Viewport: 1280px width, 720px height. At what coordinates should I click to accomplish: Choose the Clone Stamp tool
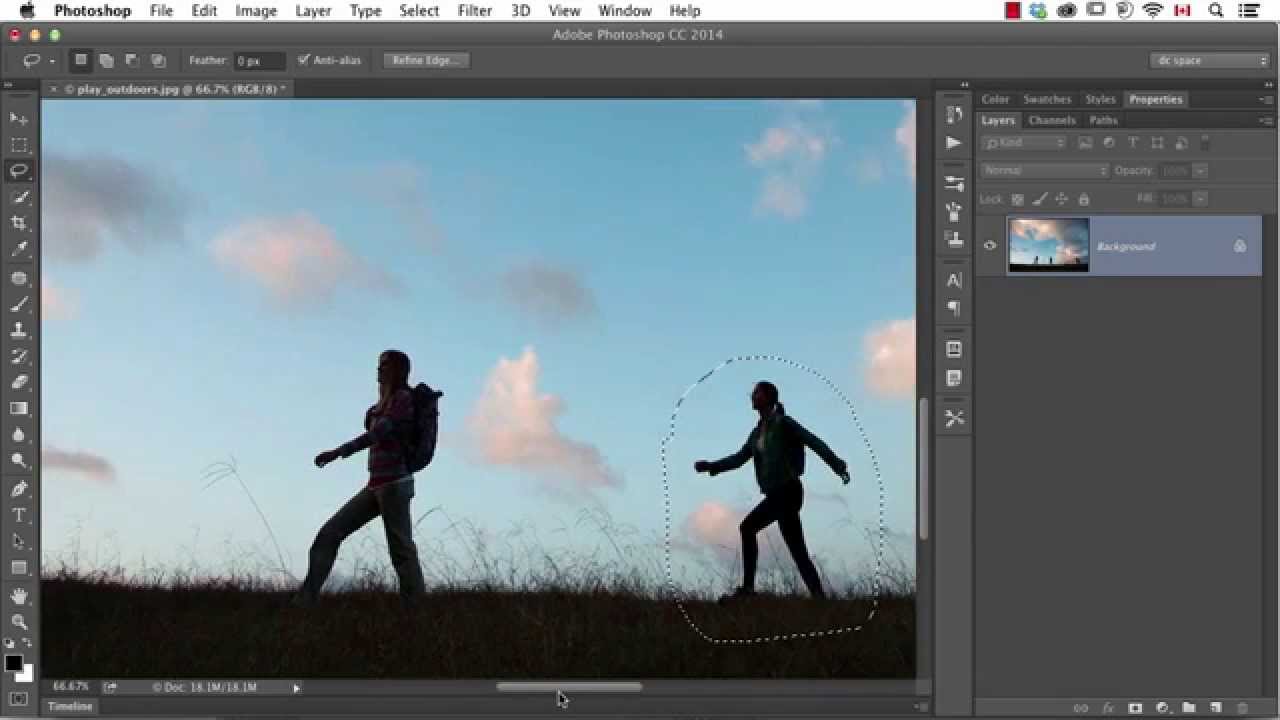click(x=19, y=330)
